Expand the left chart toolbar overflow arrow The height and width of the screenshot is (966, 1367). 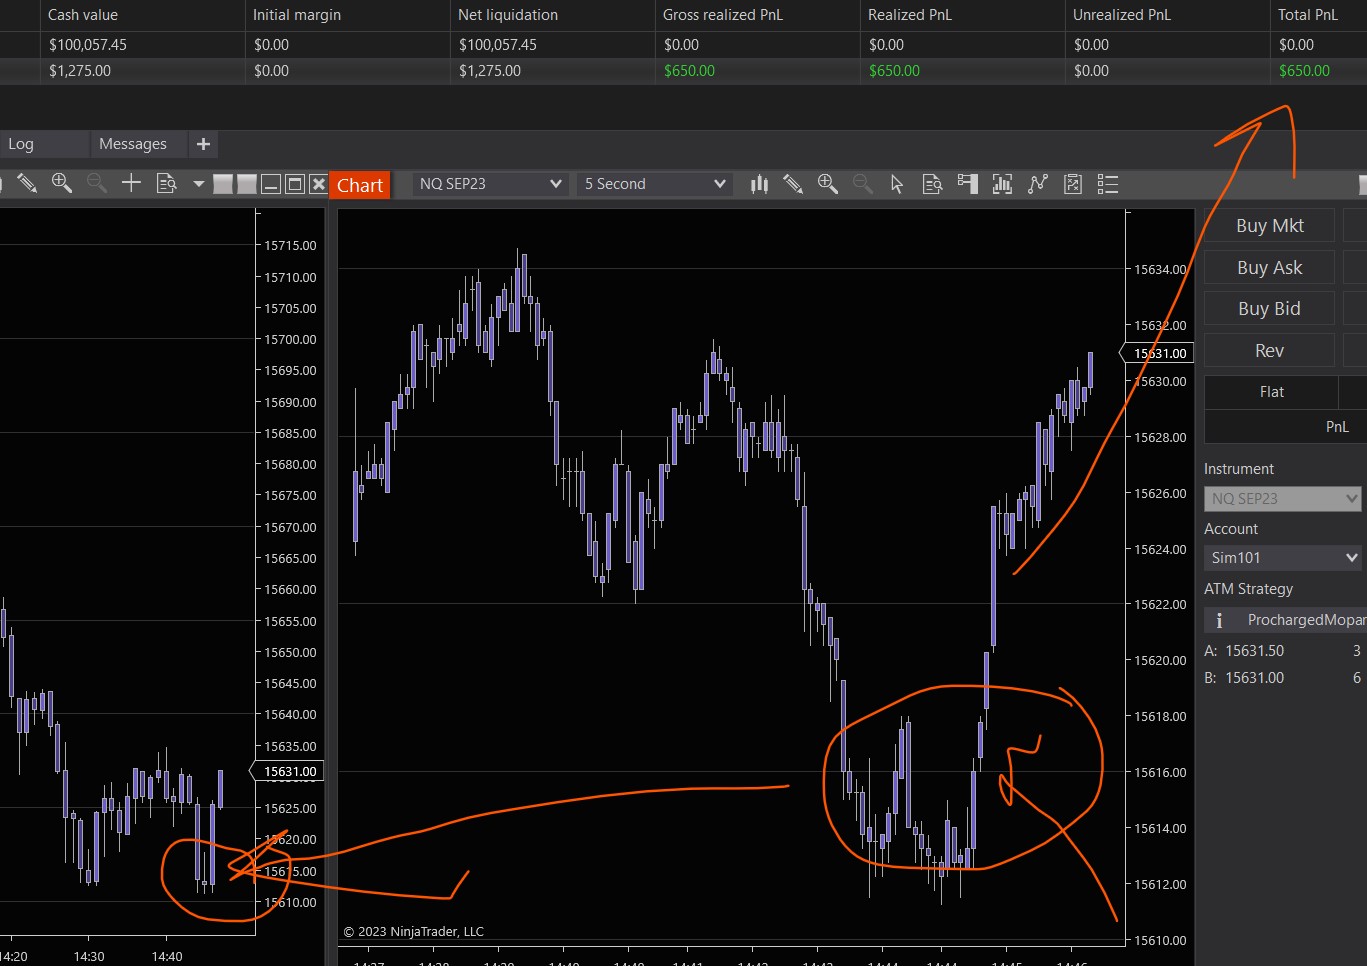click(198, 184)
